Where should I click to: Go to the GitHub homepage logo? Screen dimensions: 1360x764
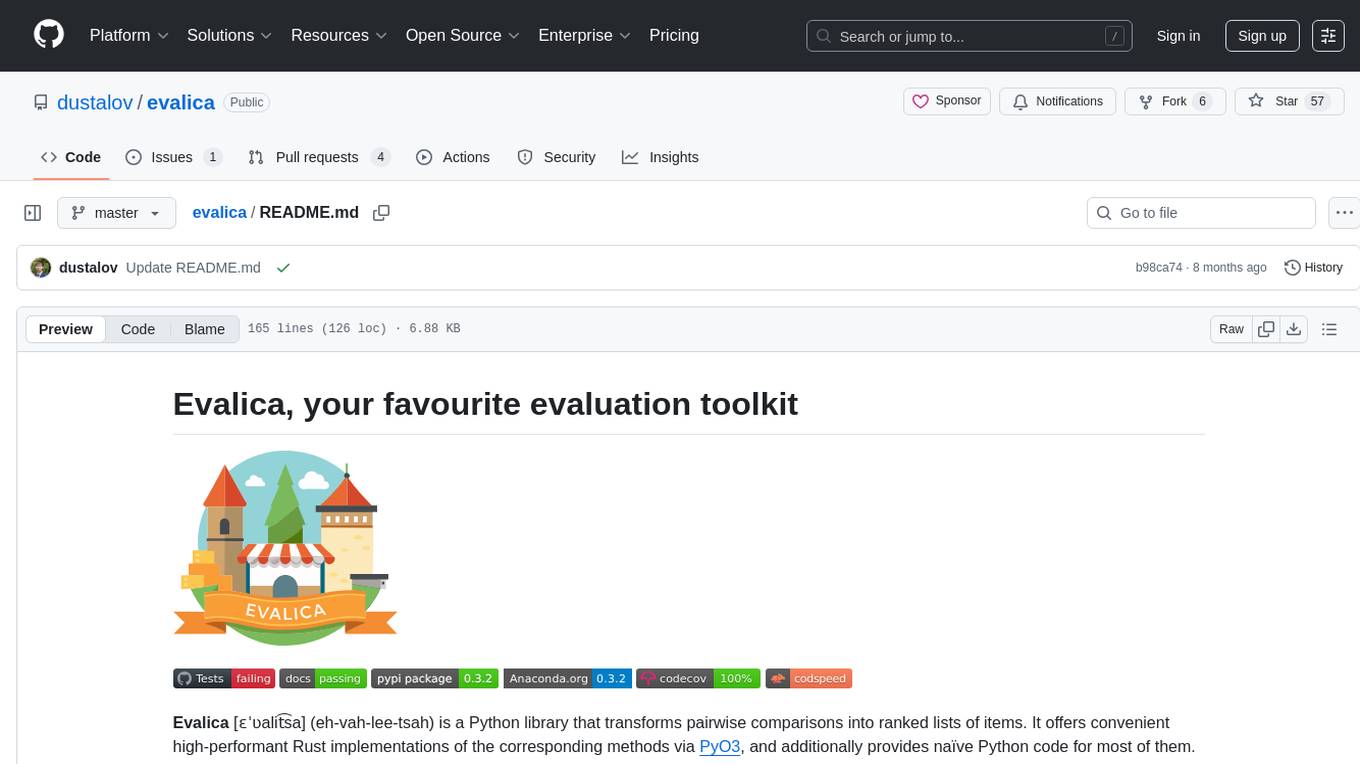(x=49, y=35)
